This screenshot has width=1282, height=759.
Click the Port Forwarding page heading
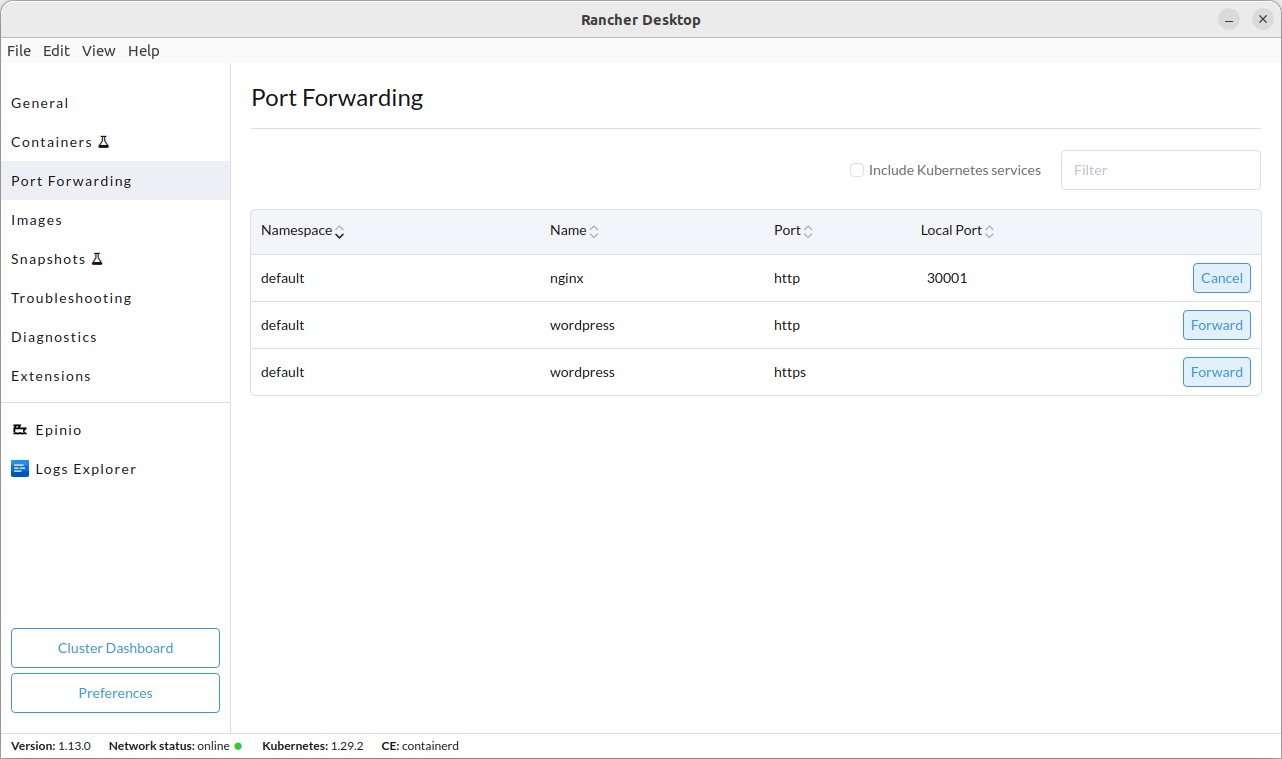pos(337,98)
